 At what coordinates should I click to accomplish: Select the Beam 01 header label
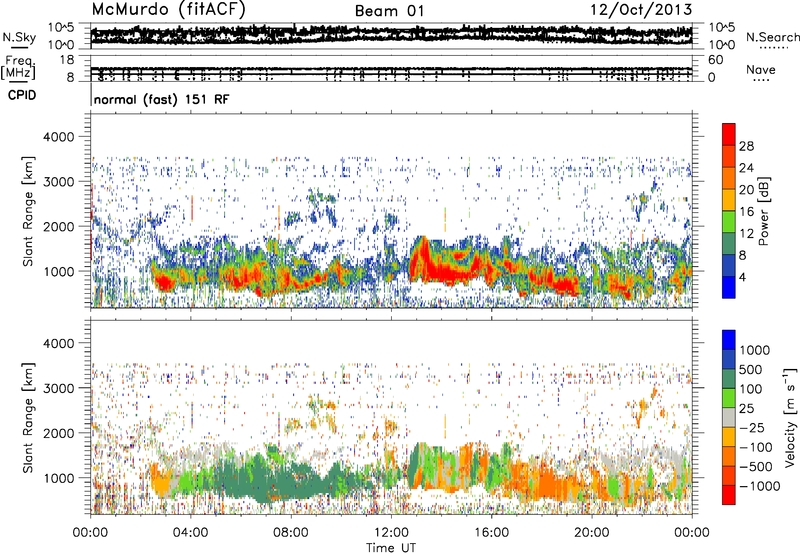pyautogui.click(x=389, y=11)
